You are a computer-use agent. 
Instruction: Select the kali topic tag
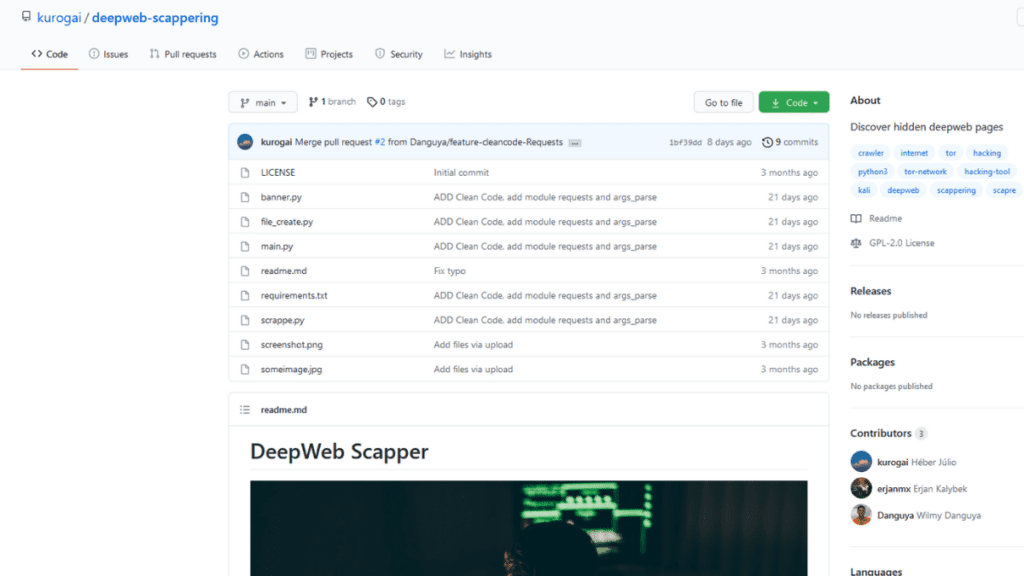click(x=864, y=191)
